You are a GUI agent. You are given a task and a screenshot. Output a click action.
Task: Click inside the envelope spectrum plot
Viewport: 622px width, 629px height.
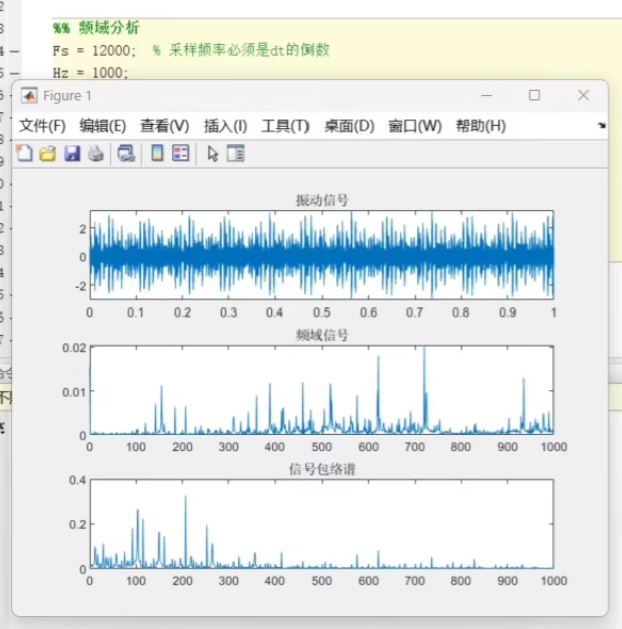click(x=322, y=524)
